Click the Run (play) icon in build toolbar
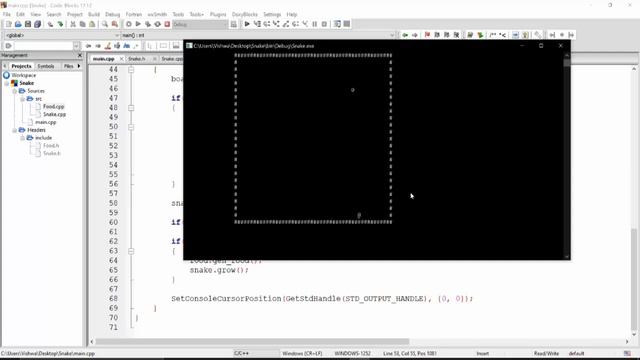 coord(138,24)
